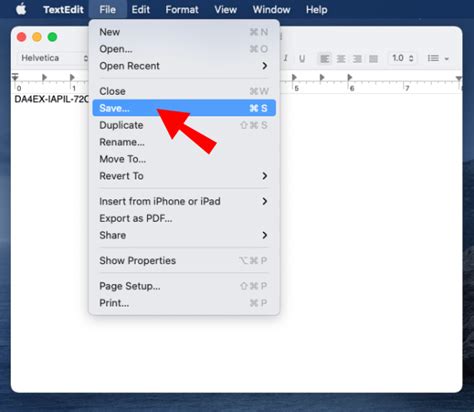Align text left
Viewport: 474px width, 412px height.
(325, 59)
